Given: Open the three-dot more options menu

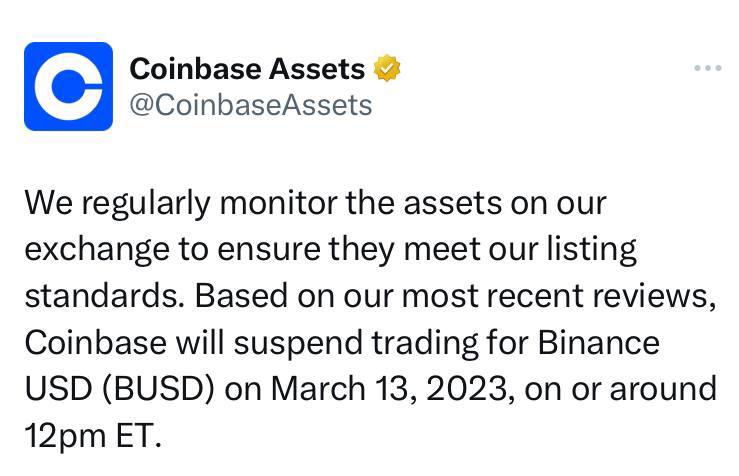Looking at the screenshot, I should [x=707, y=68].
